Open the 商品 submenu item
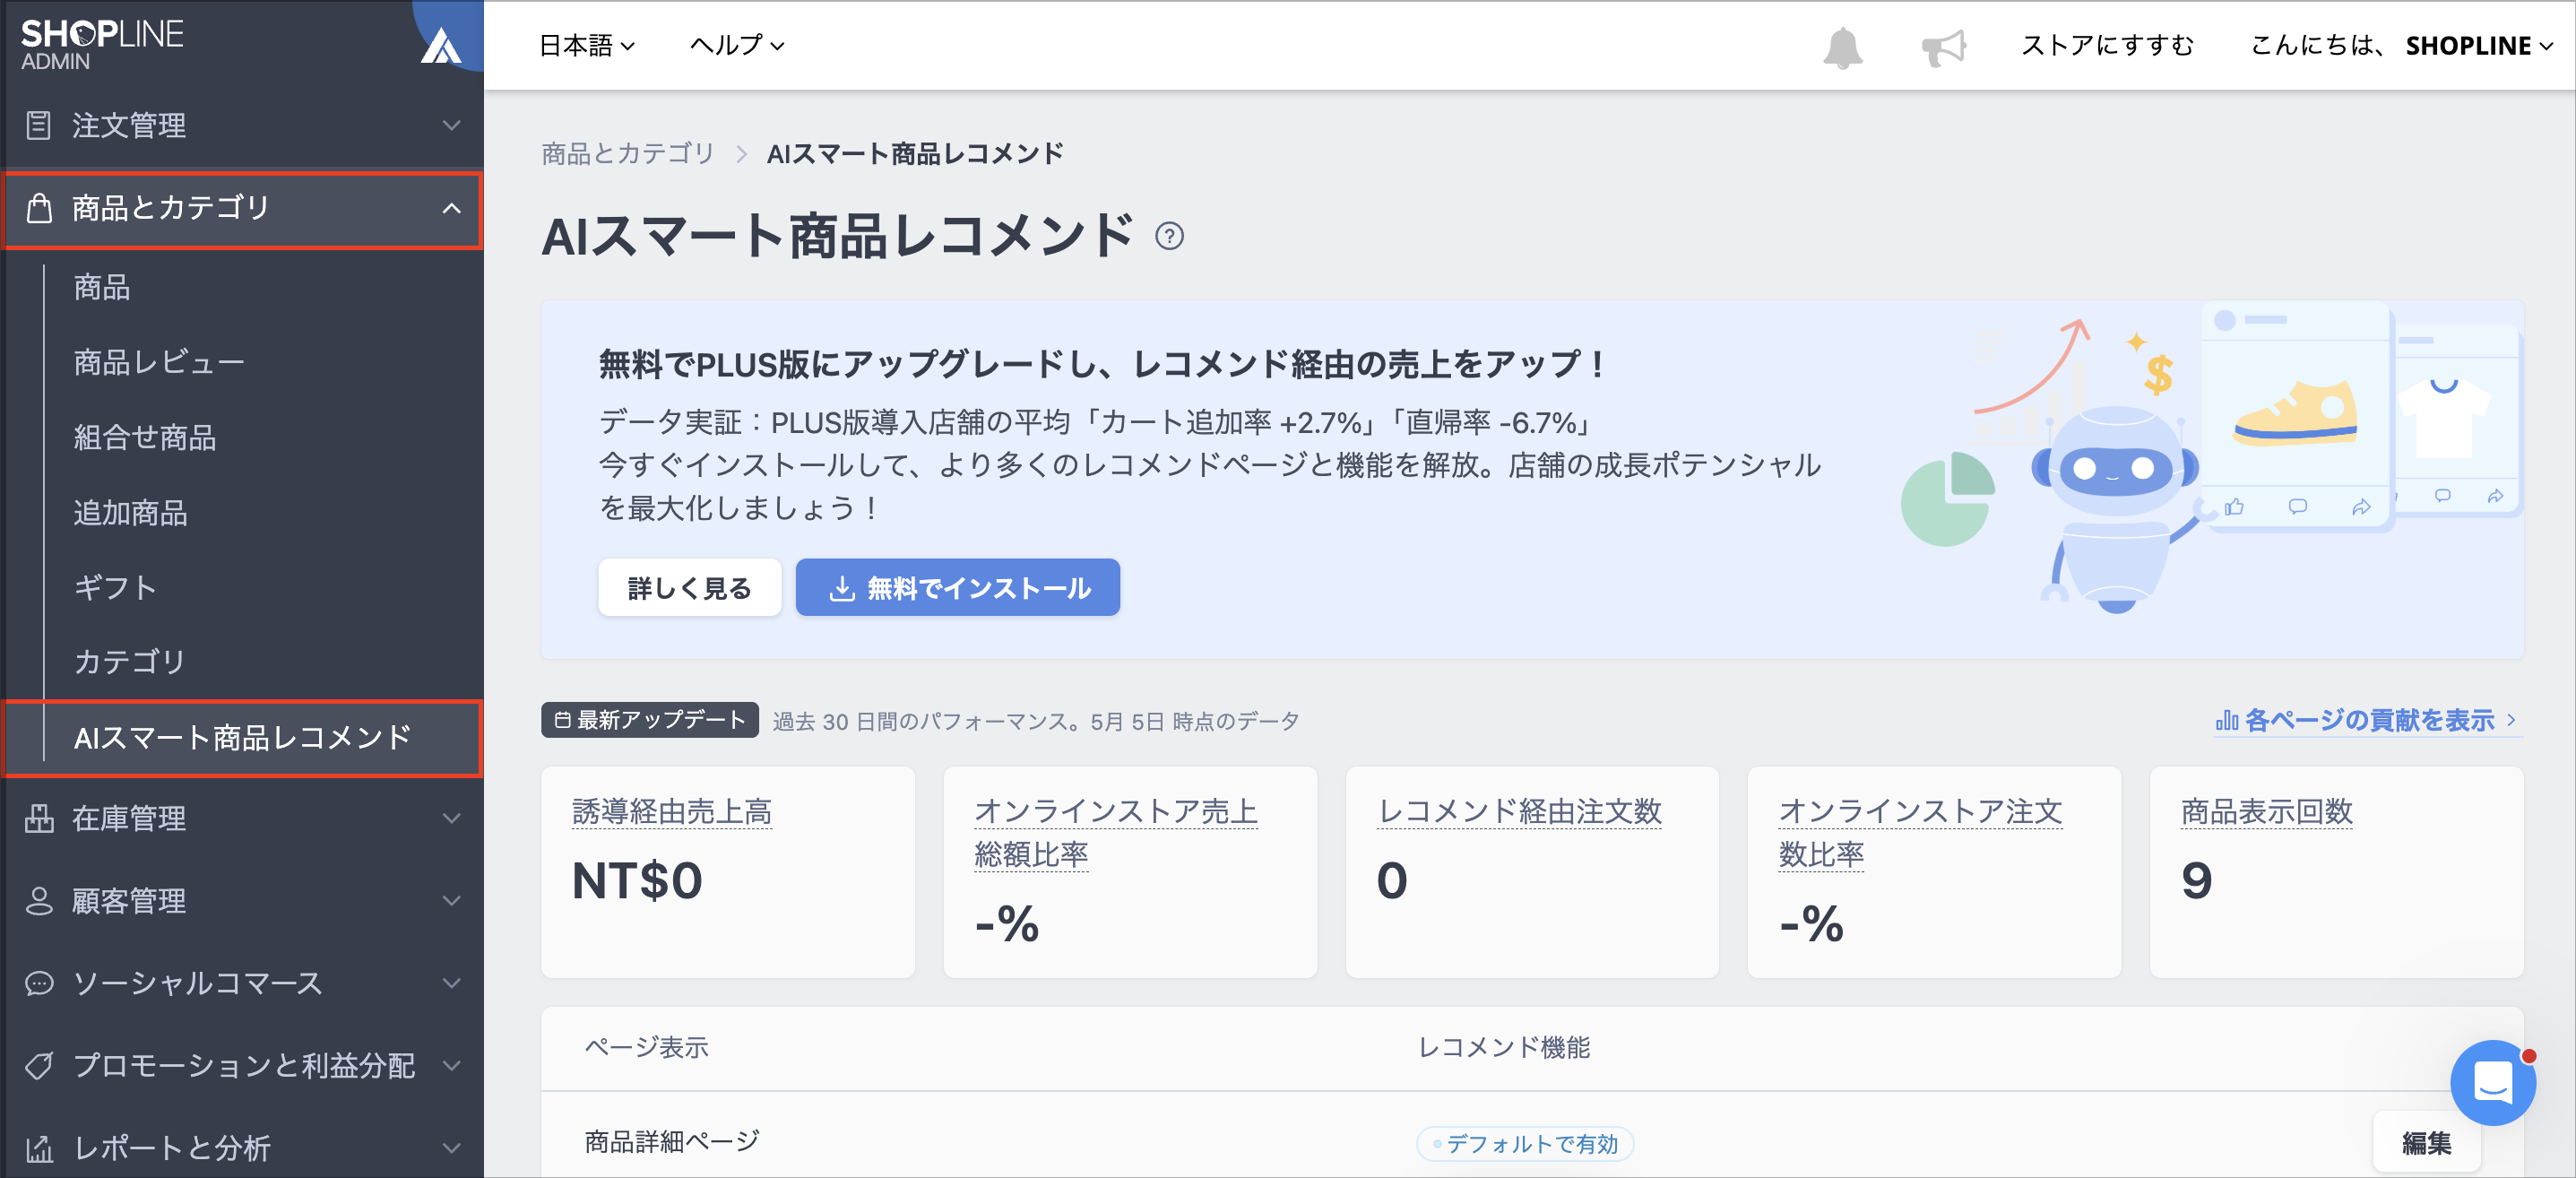 [102, 287]
